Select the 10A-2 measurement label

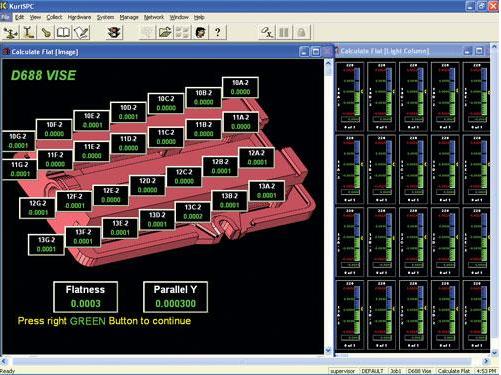tap(240, 87)
